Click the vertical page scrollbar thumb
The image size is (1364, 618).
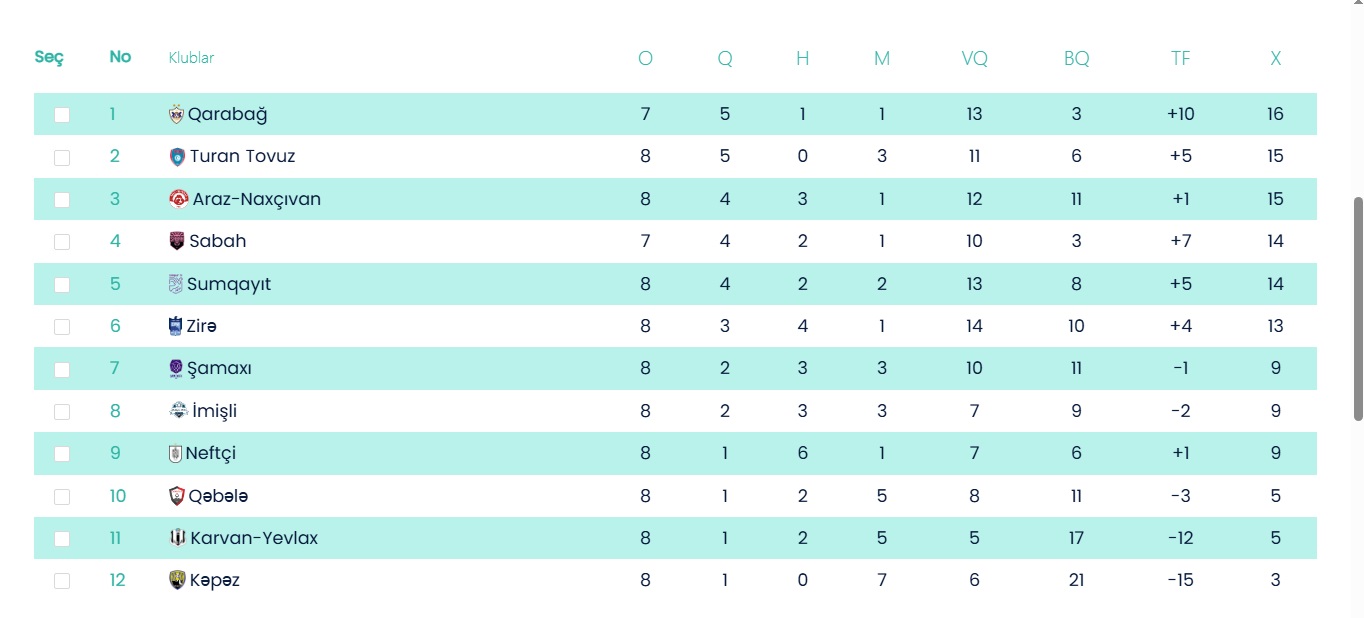point(1357,308)
